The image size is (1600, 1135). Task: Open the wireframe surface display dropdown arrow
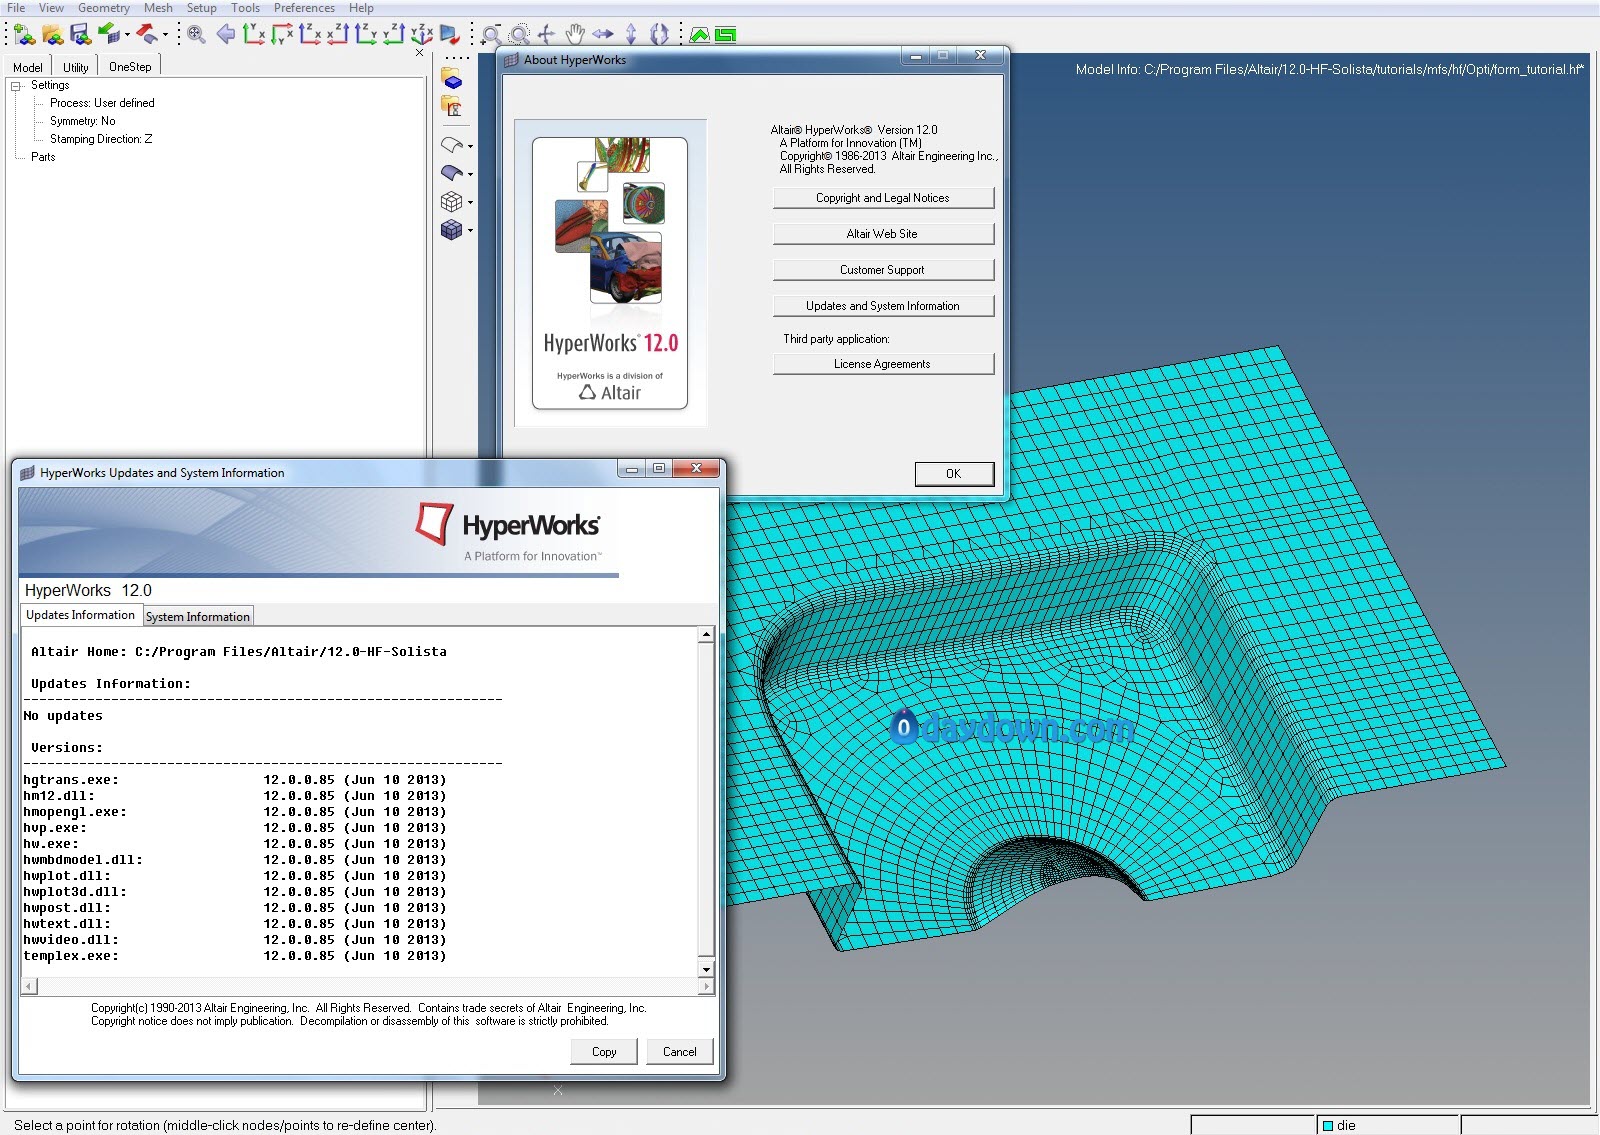(x=470, y=147)
